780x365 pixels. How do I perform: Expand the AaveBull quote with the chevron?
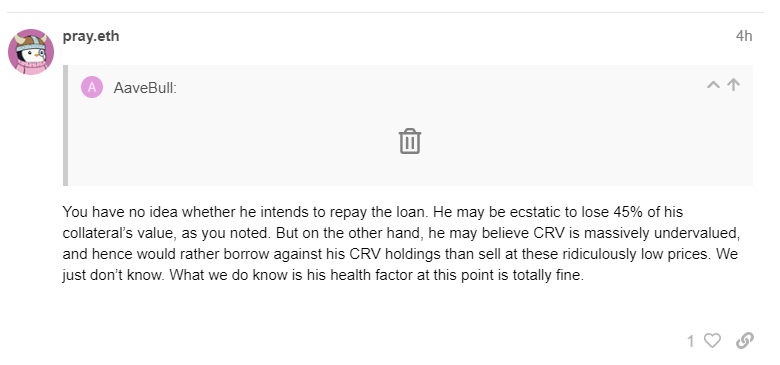coord(713,85)
